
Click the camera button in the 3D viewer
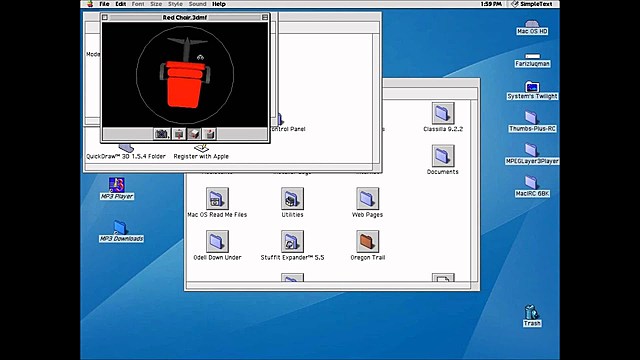coord(162,134)
